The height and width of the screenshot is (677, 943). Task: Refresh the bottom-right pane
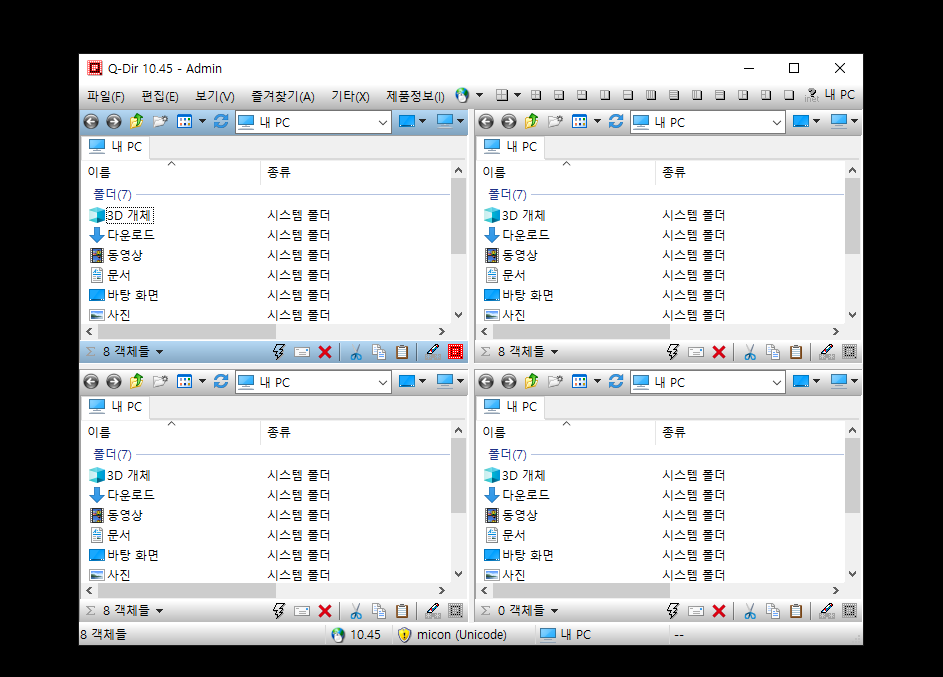tap(616, 381)
